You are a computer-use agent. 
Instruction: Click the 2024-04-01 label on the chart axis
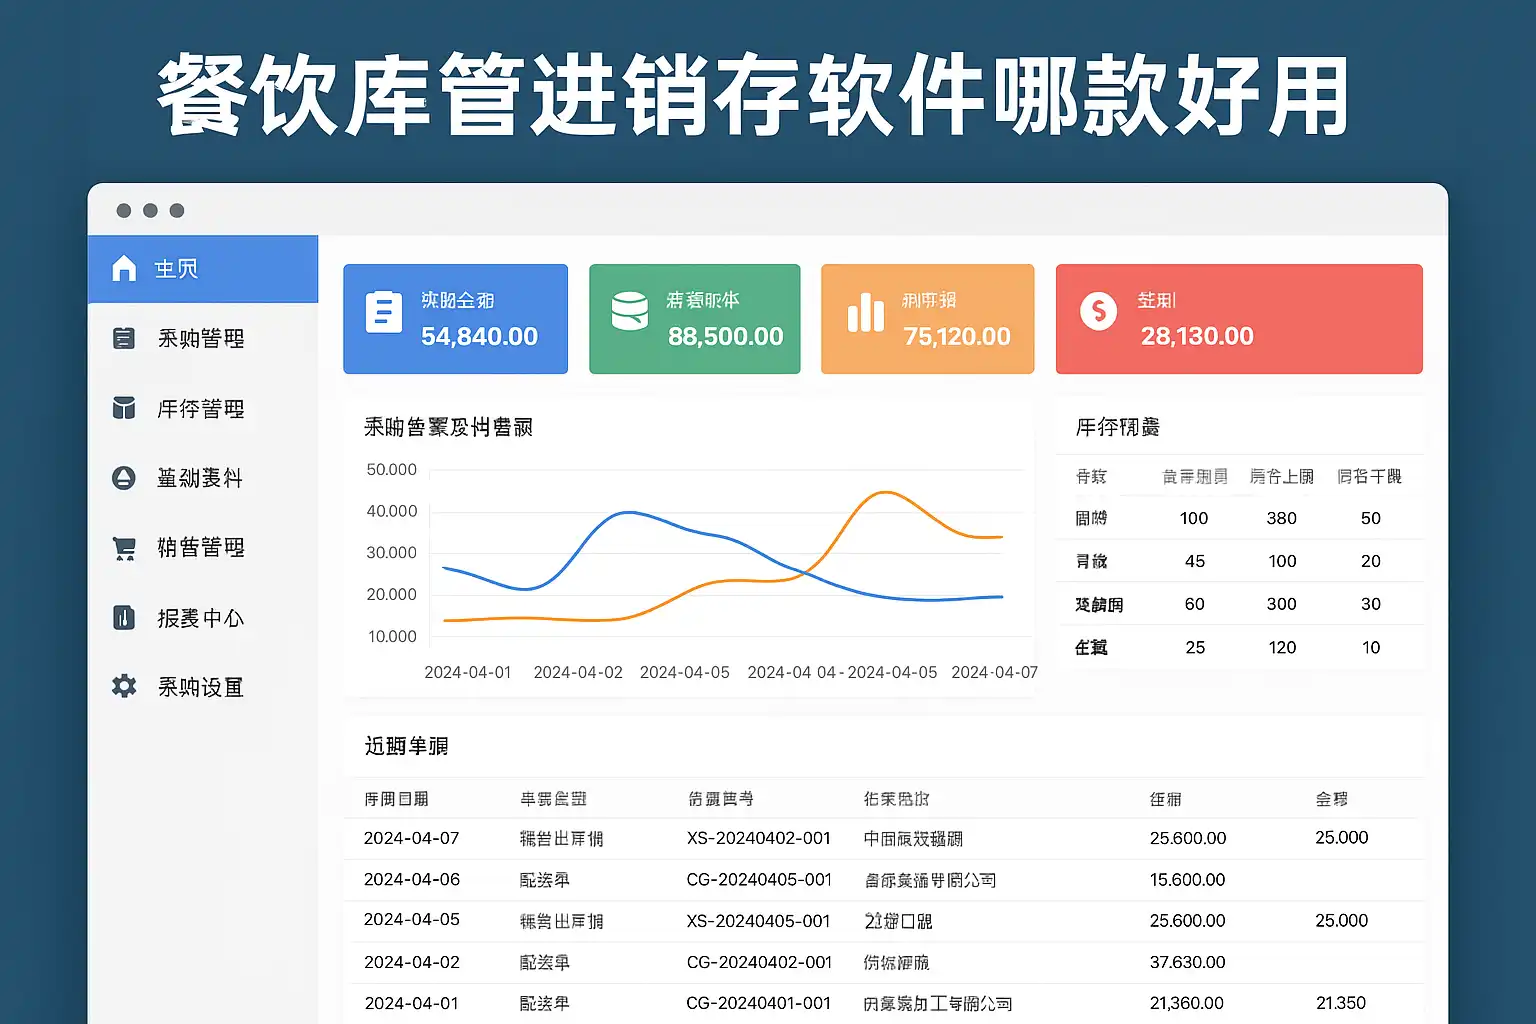(x=467, y=672)
